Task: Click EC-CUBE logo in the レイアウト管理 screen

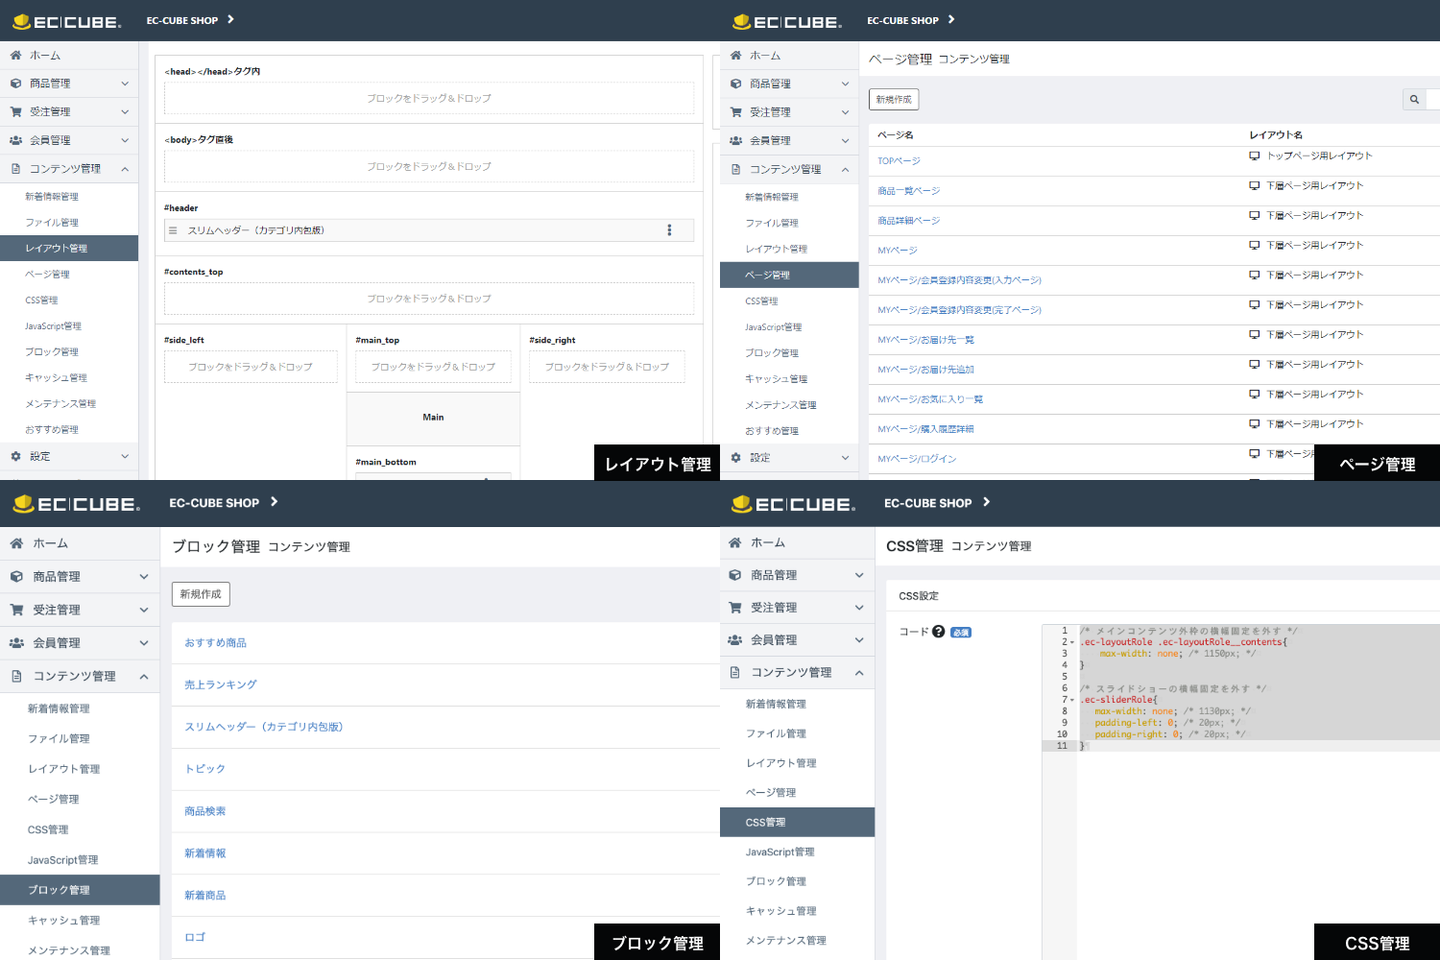Action: coord(66,21)
